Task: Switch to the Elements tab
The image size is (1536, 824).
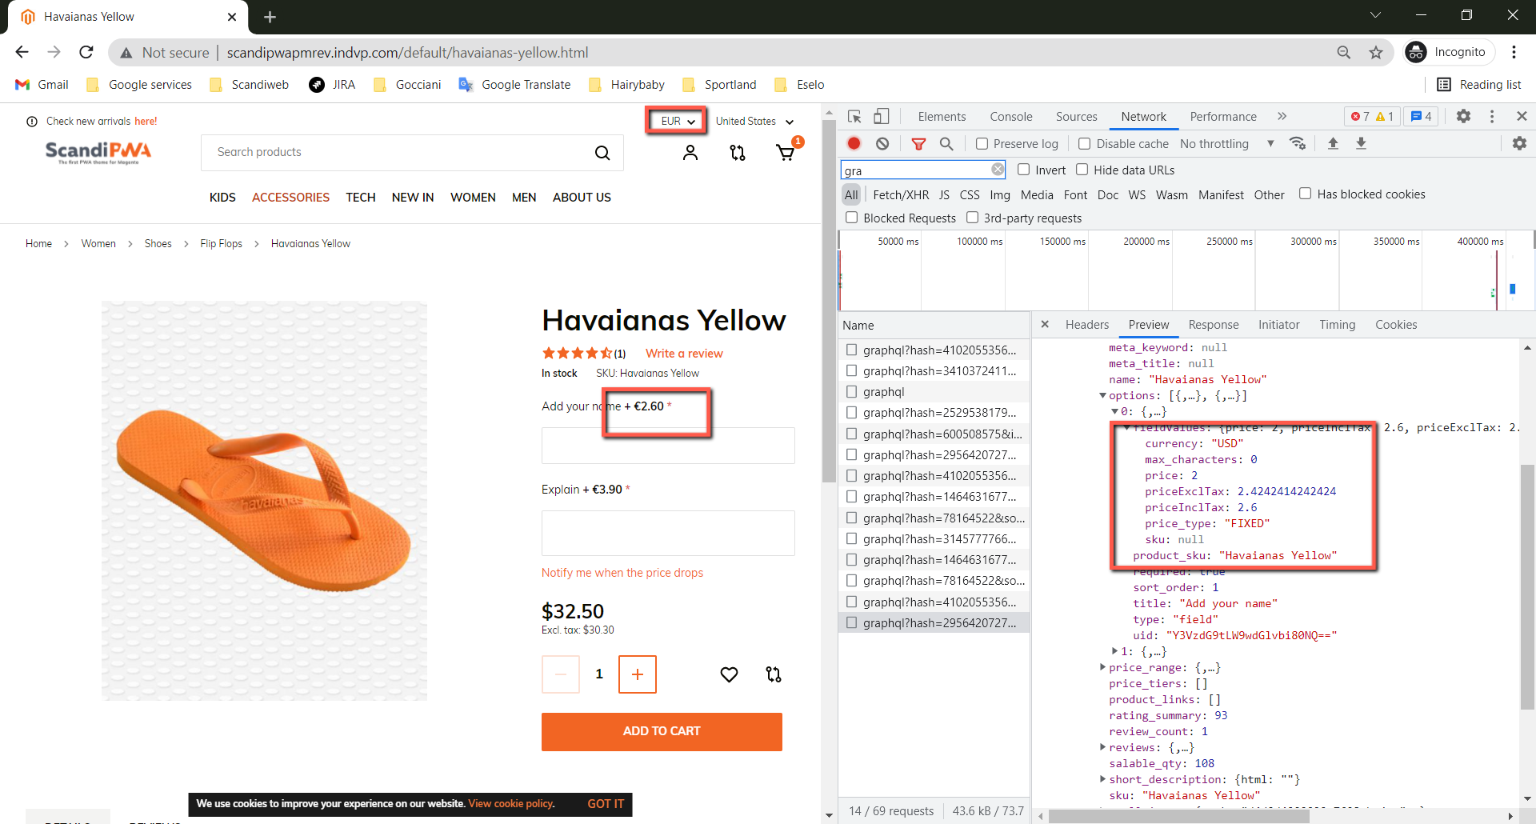Action: (x=942, y=117)
